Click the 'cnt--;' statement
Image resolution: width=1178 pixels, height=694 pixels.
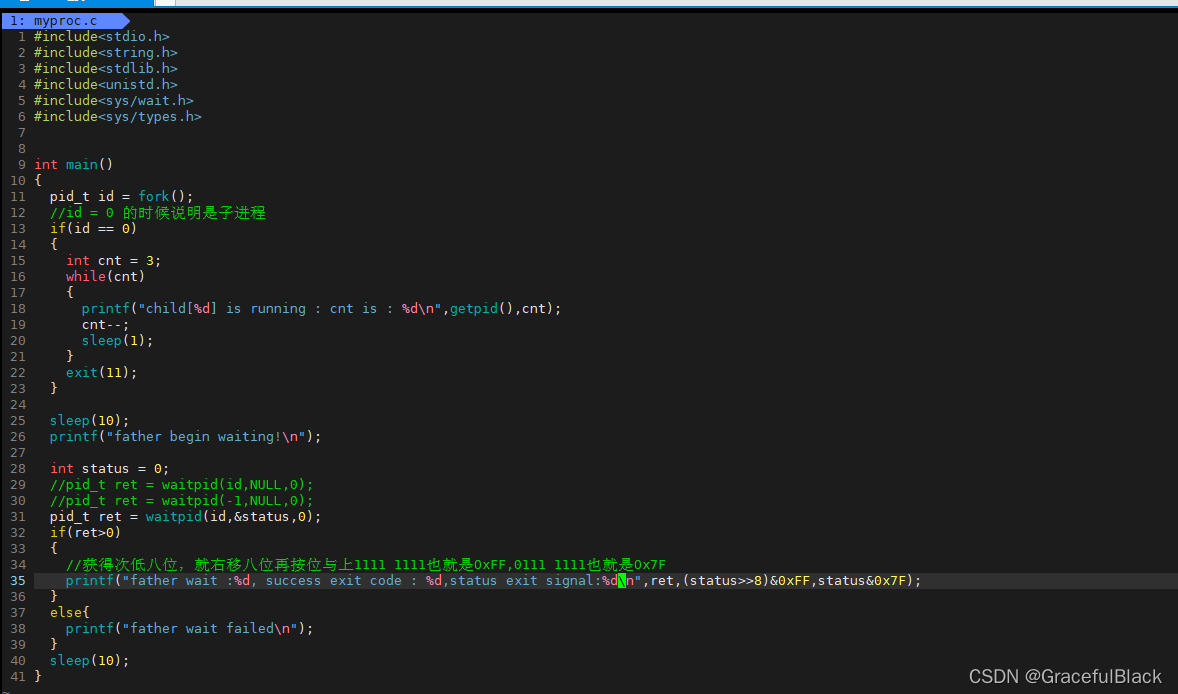105,324
